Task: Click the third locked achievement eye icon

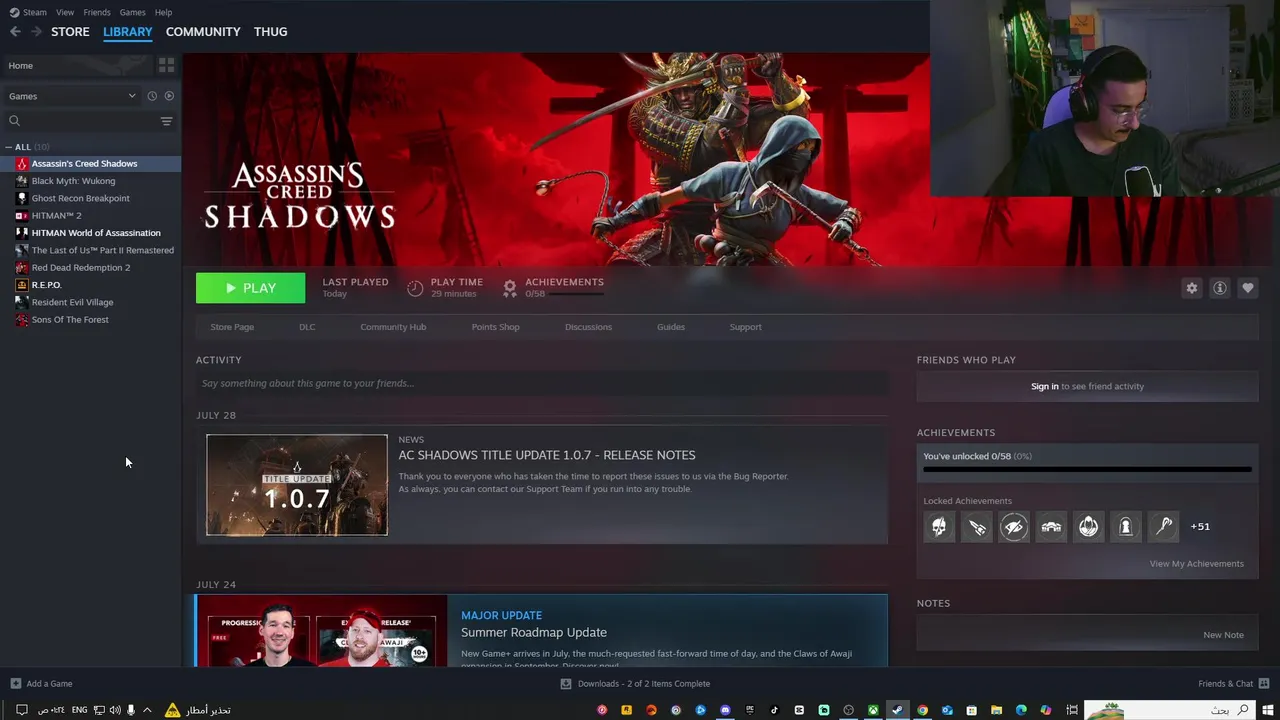Action: point(1014,526)
